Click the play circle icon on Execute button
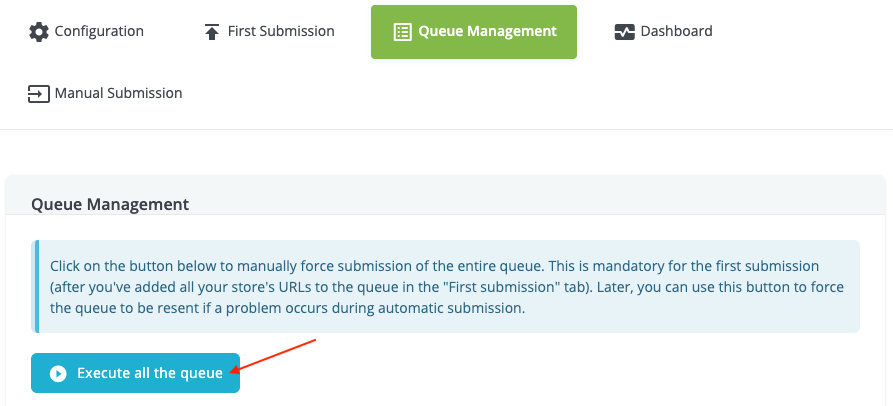This screenshot has width=893, height=406. [58, 374]
